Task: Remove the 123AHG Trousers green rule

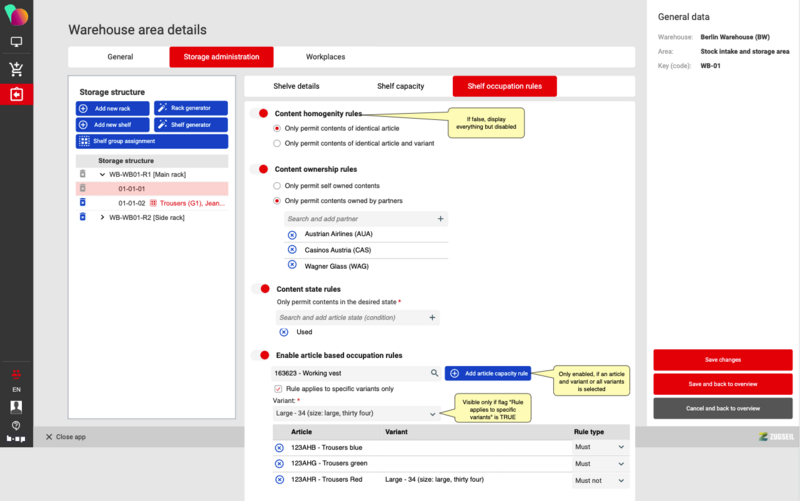Action: tap(279, 463)
